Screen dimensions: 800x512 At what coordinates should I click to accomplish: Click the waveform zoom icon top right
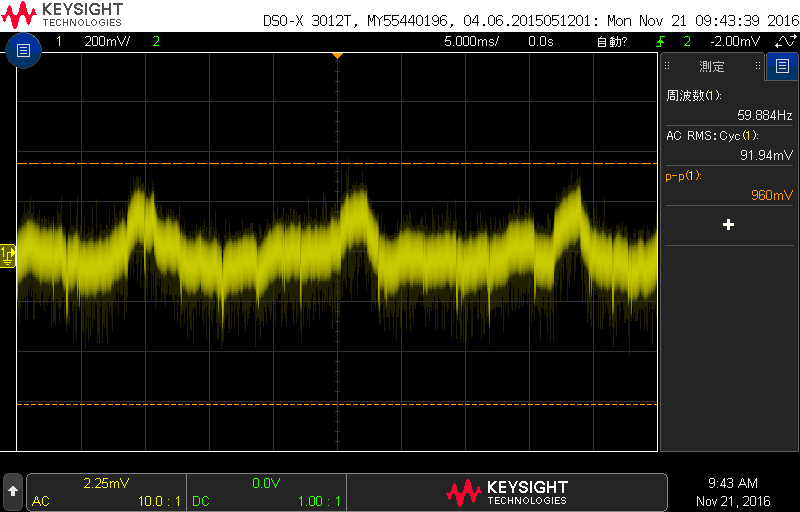780,41
